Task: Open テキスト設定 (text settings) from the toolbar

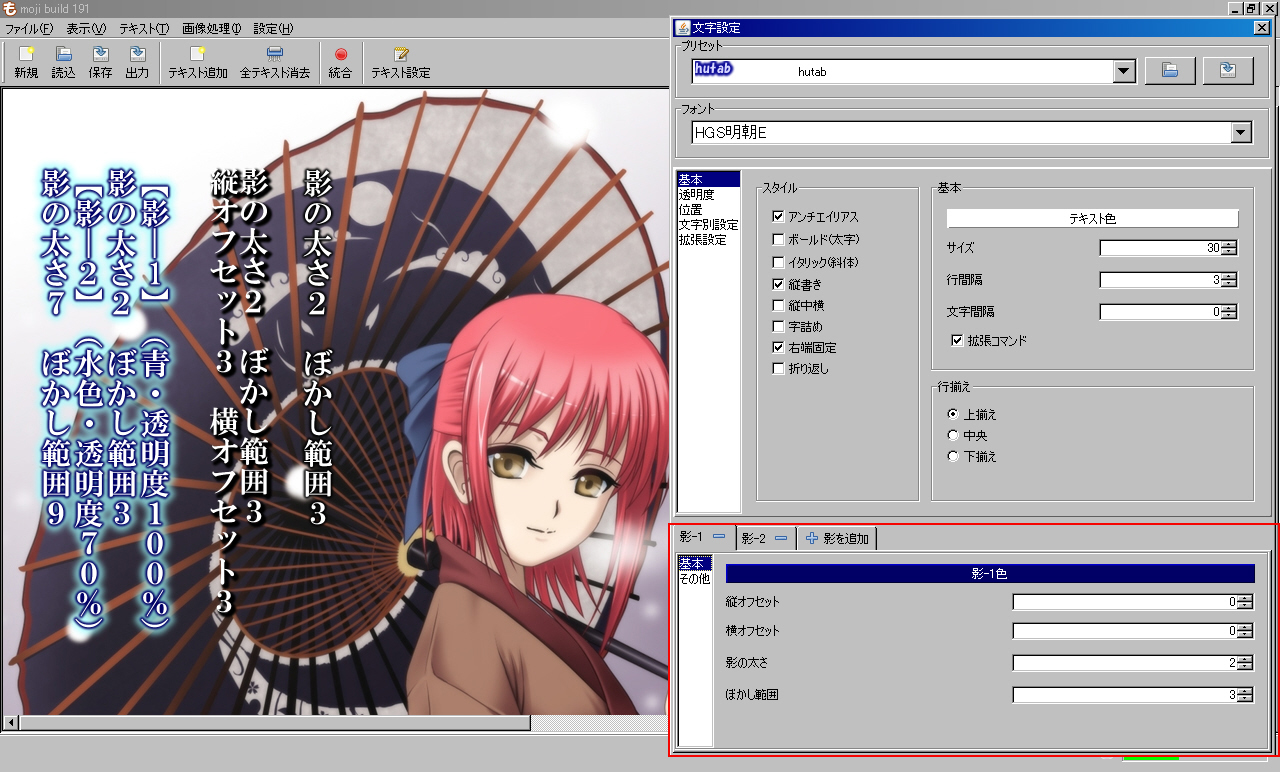Action: point(401,63)
